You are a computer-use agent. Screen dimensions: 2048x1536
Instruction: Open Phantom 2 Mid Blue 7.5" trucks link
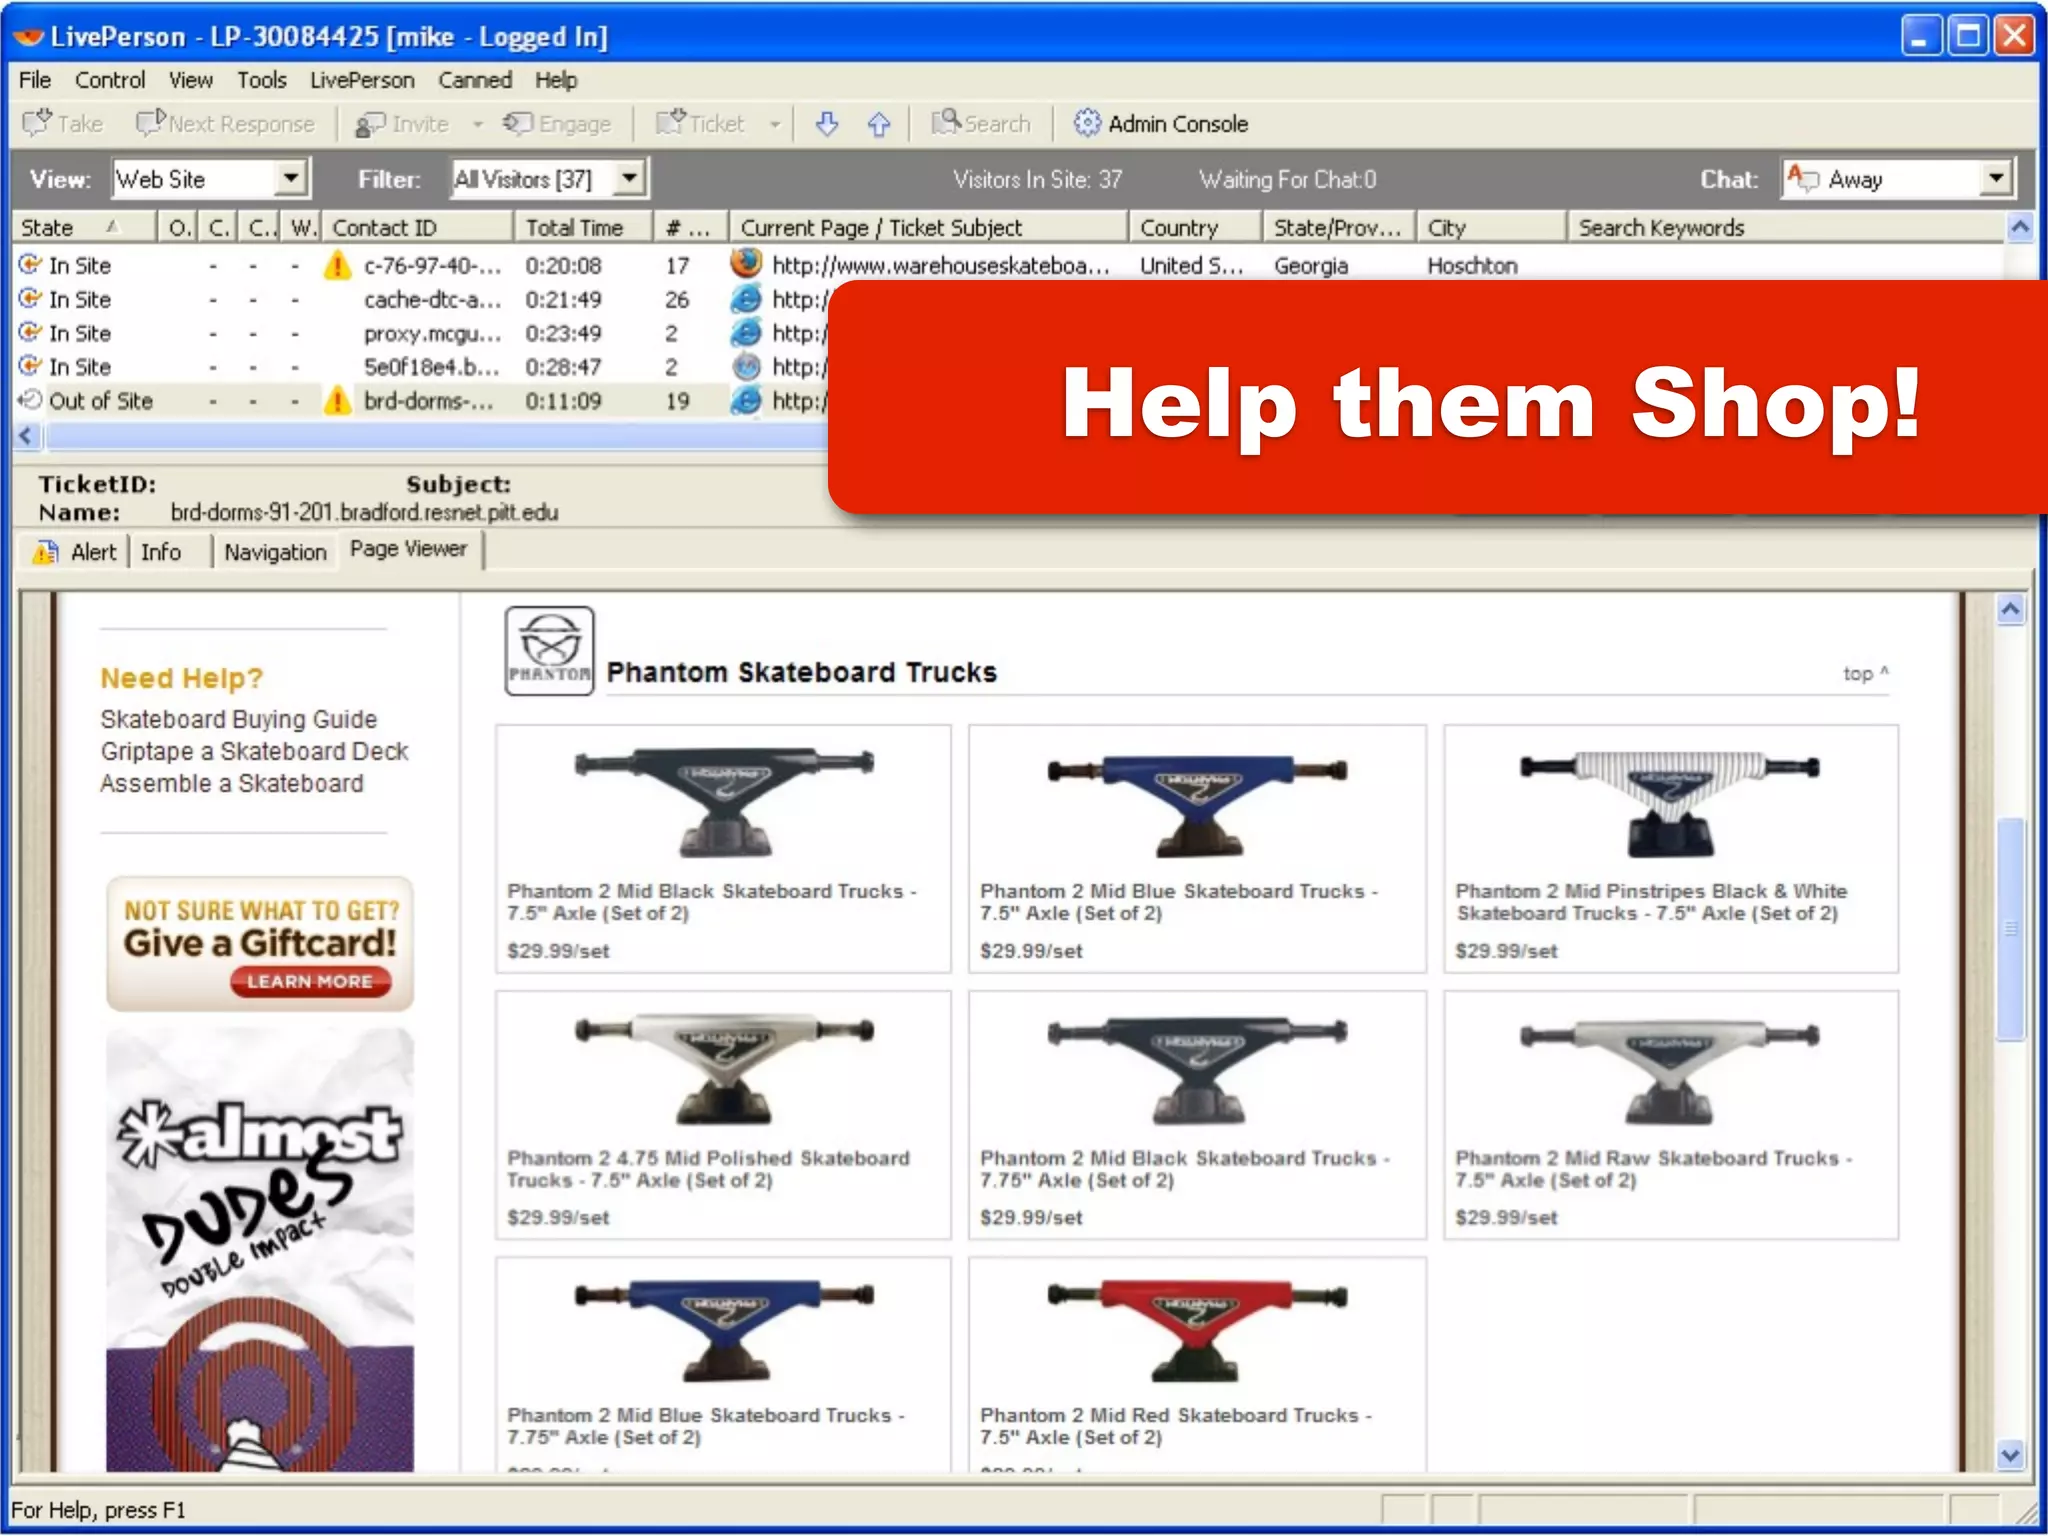click(1179, 902)
